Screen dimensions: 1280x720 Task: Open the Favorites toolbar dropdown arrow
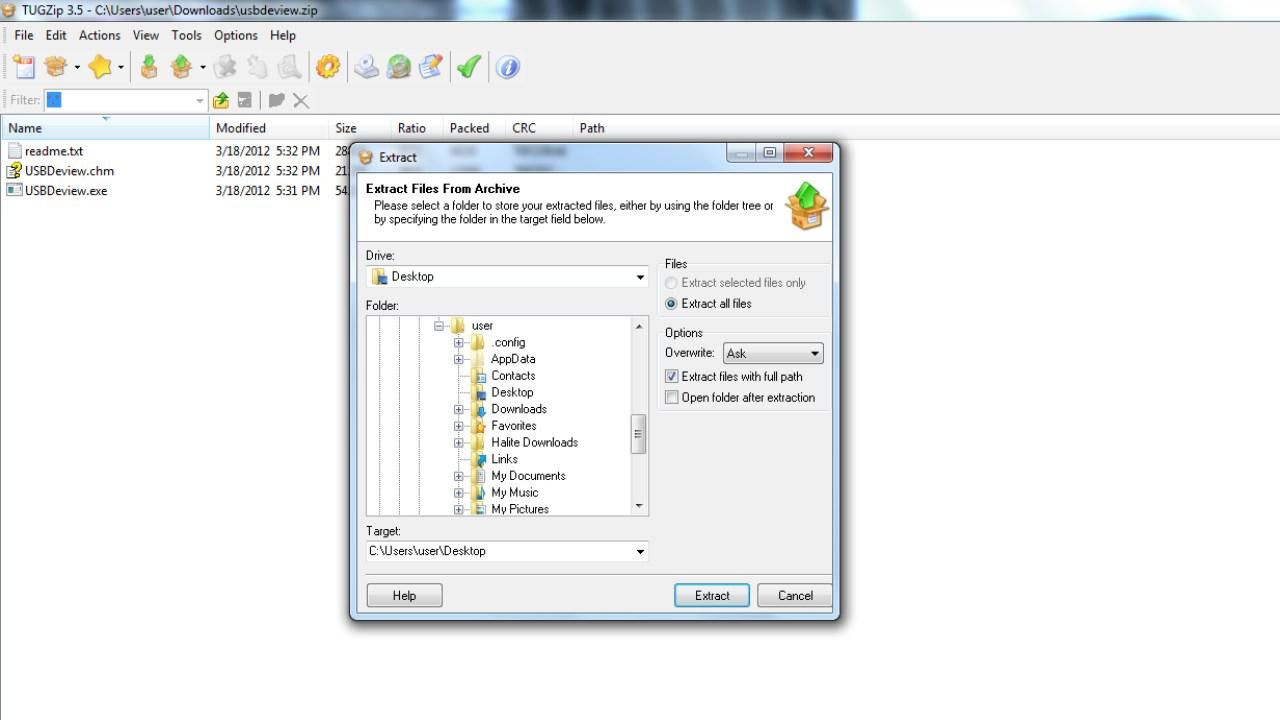click(120, 68)
